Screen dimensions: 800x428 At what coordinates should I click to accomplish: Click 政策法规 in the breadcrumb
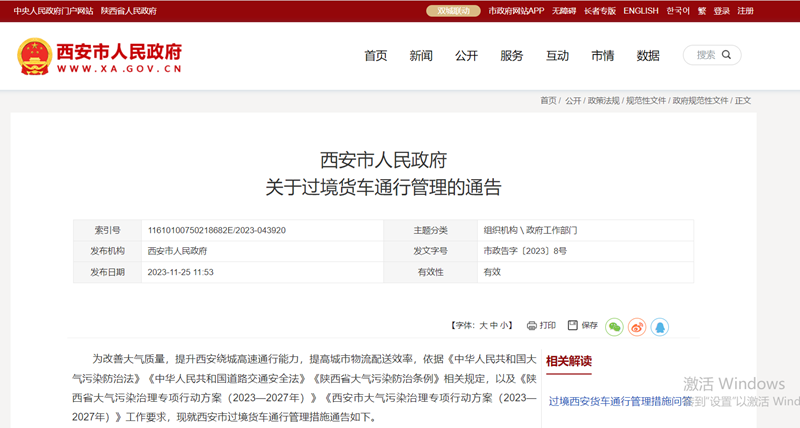603,101
